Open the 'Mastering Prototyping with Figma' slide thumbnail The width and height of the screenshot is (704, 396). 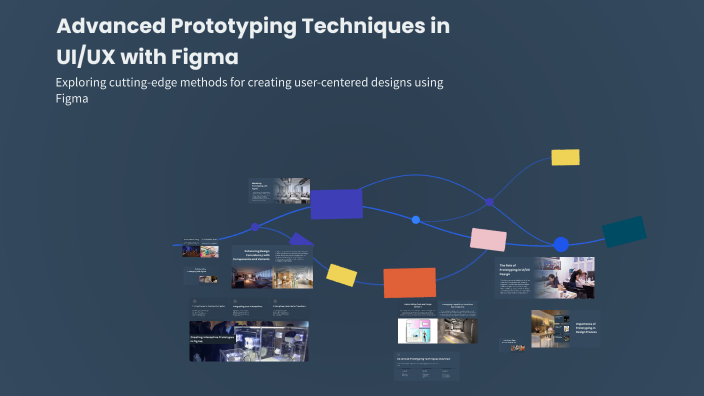(279, 191)
